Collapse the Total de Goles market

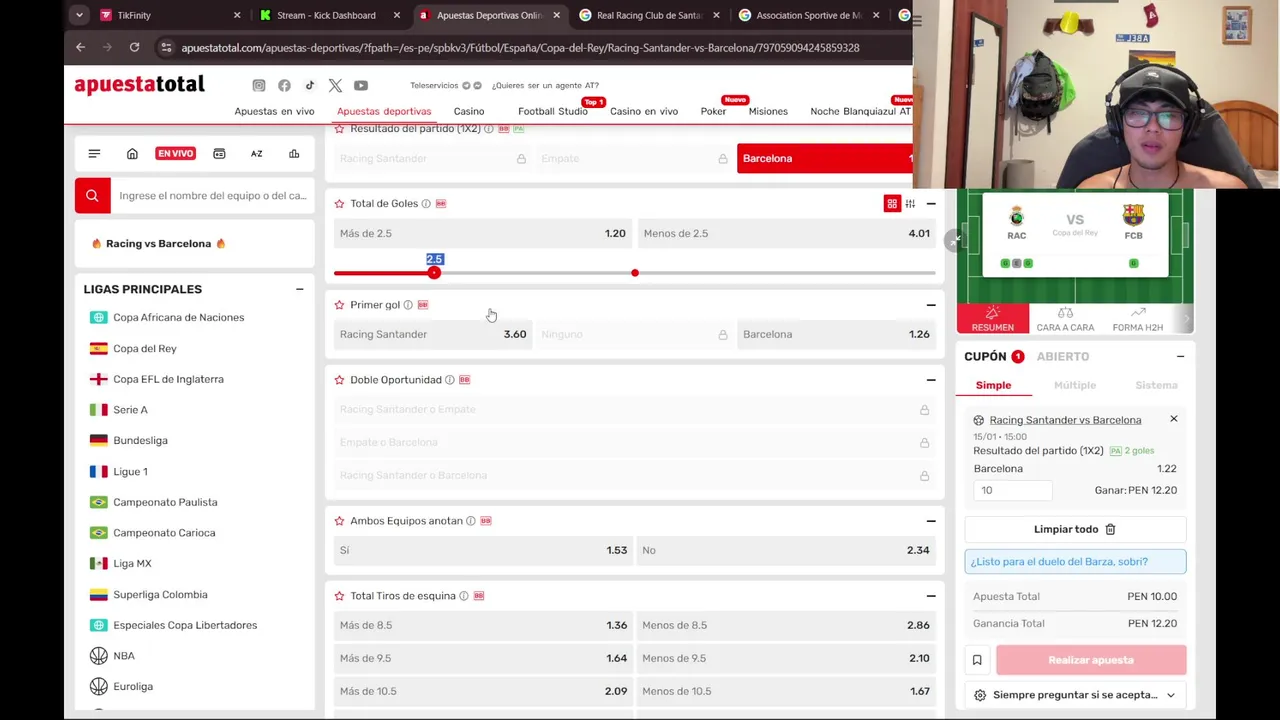(931, 204)
